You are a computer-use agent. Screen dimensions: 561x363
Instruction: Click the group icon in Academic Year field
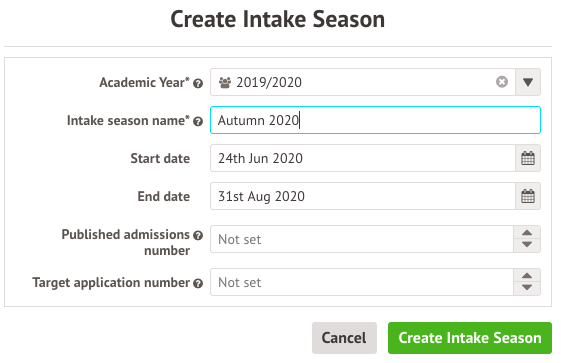(225, 83)
